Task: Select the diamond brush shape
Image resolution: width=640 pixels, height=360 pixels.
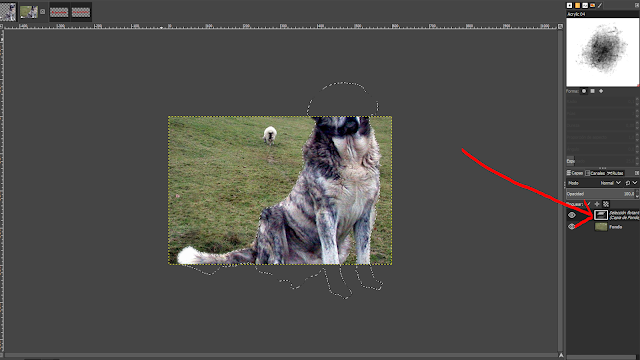Action: coord(601,91)
